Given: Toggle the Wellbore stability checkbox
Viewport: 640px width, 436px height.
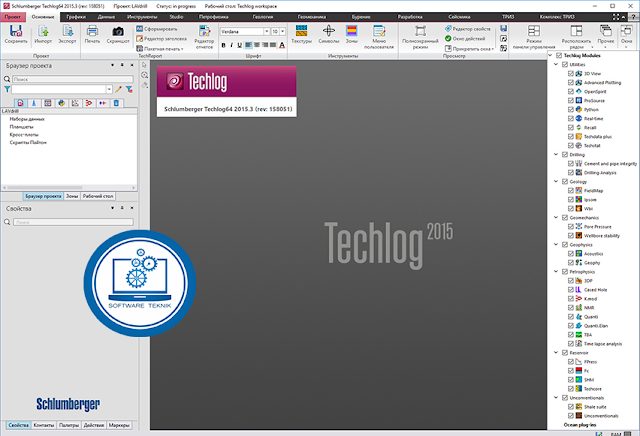Looking at the screenshot, I should point(571,236).
